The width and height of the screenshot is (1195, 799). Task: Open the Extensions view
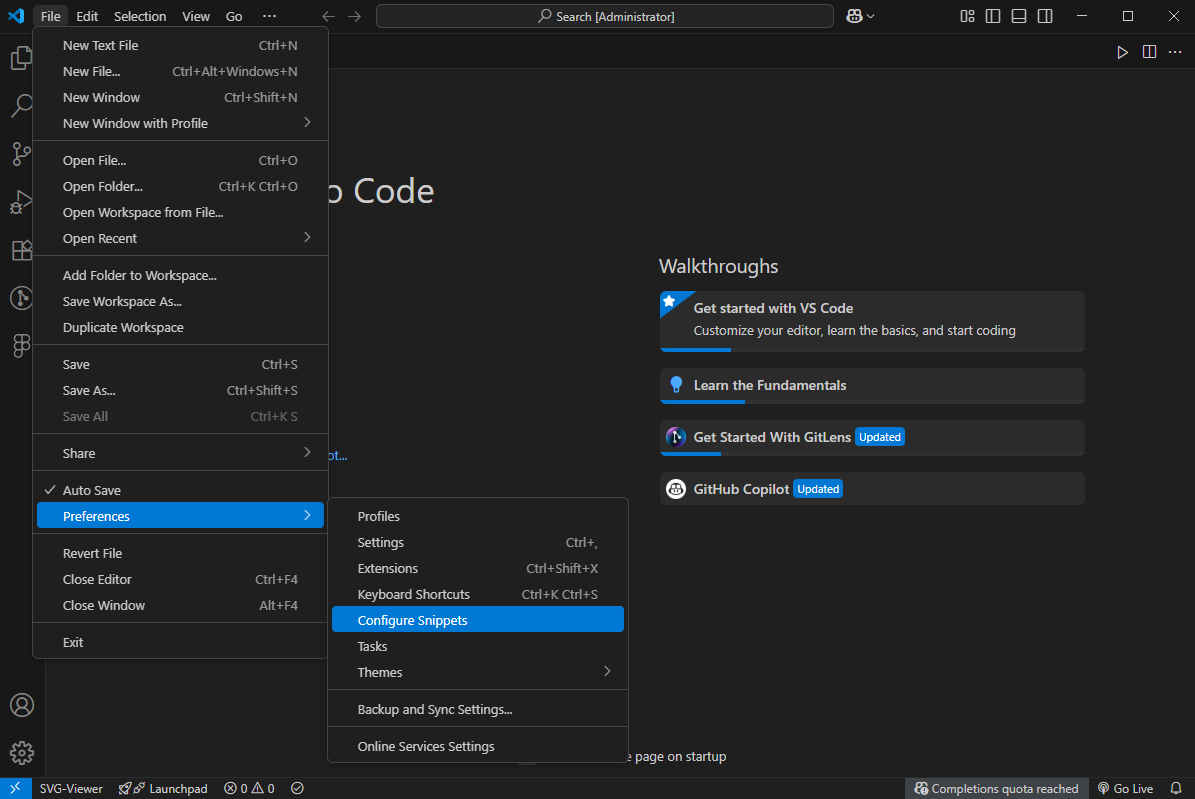(22, 250)
